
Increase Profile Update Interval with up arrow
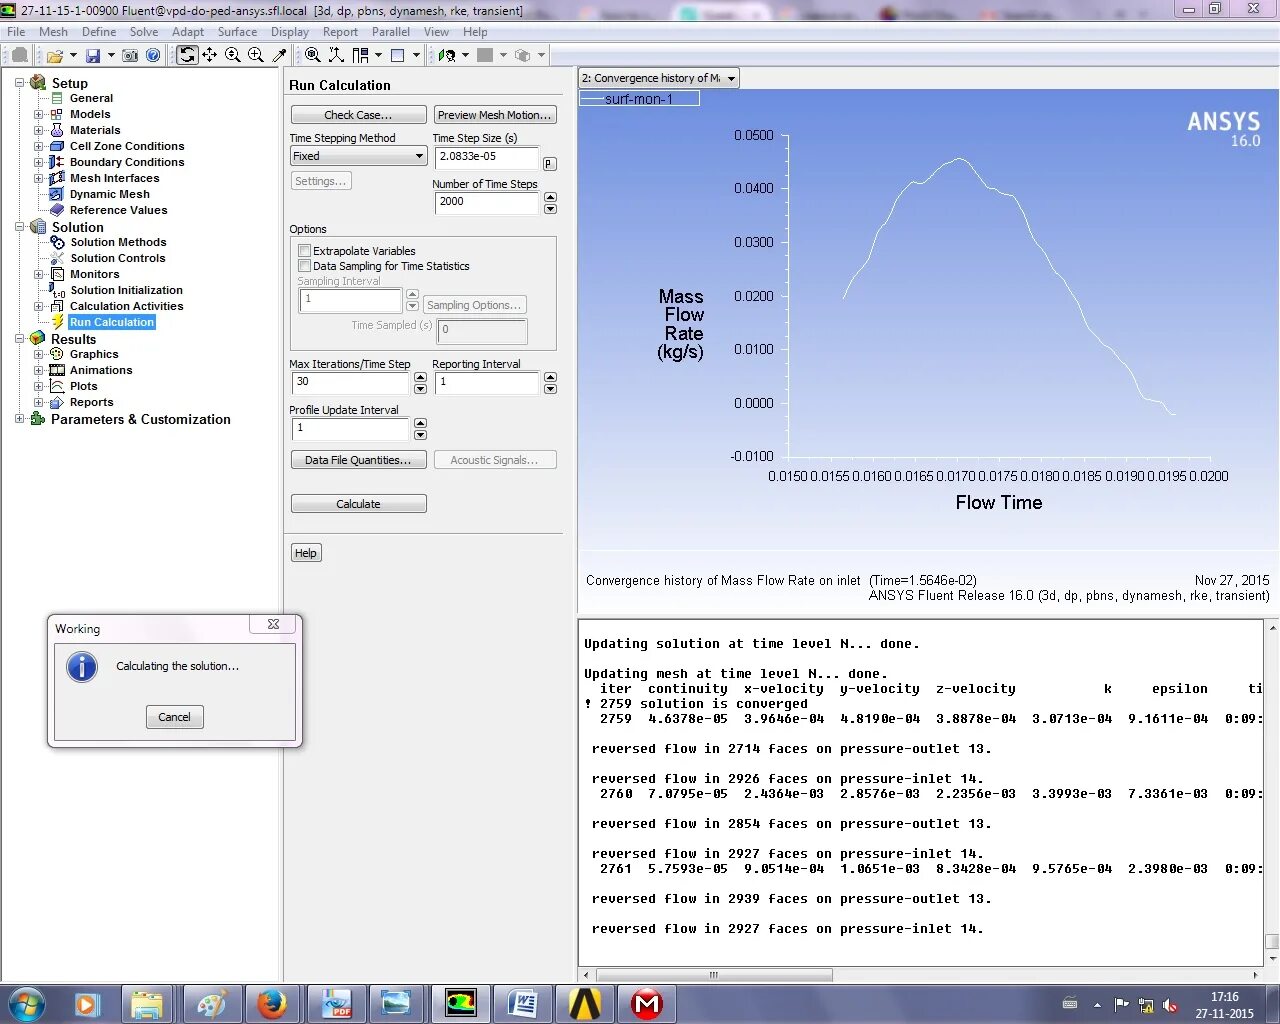[420, 423]
